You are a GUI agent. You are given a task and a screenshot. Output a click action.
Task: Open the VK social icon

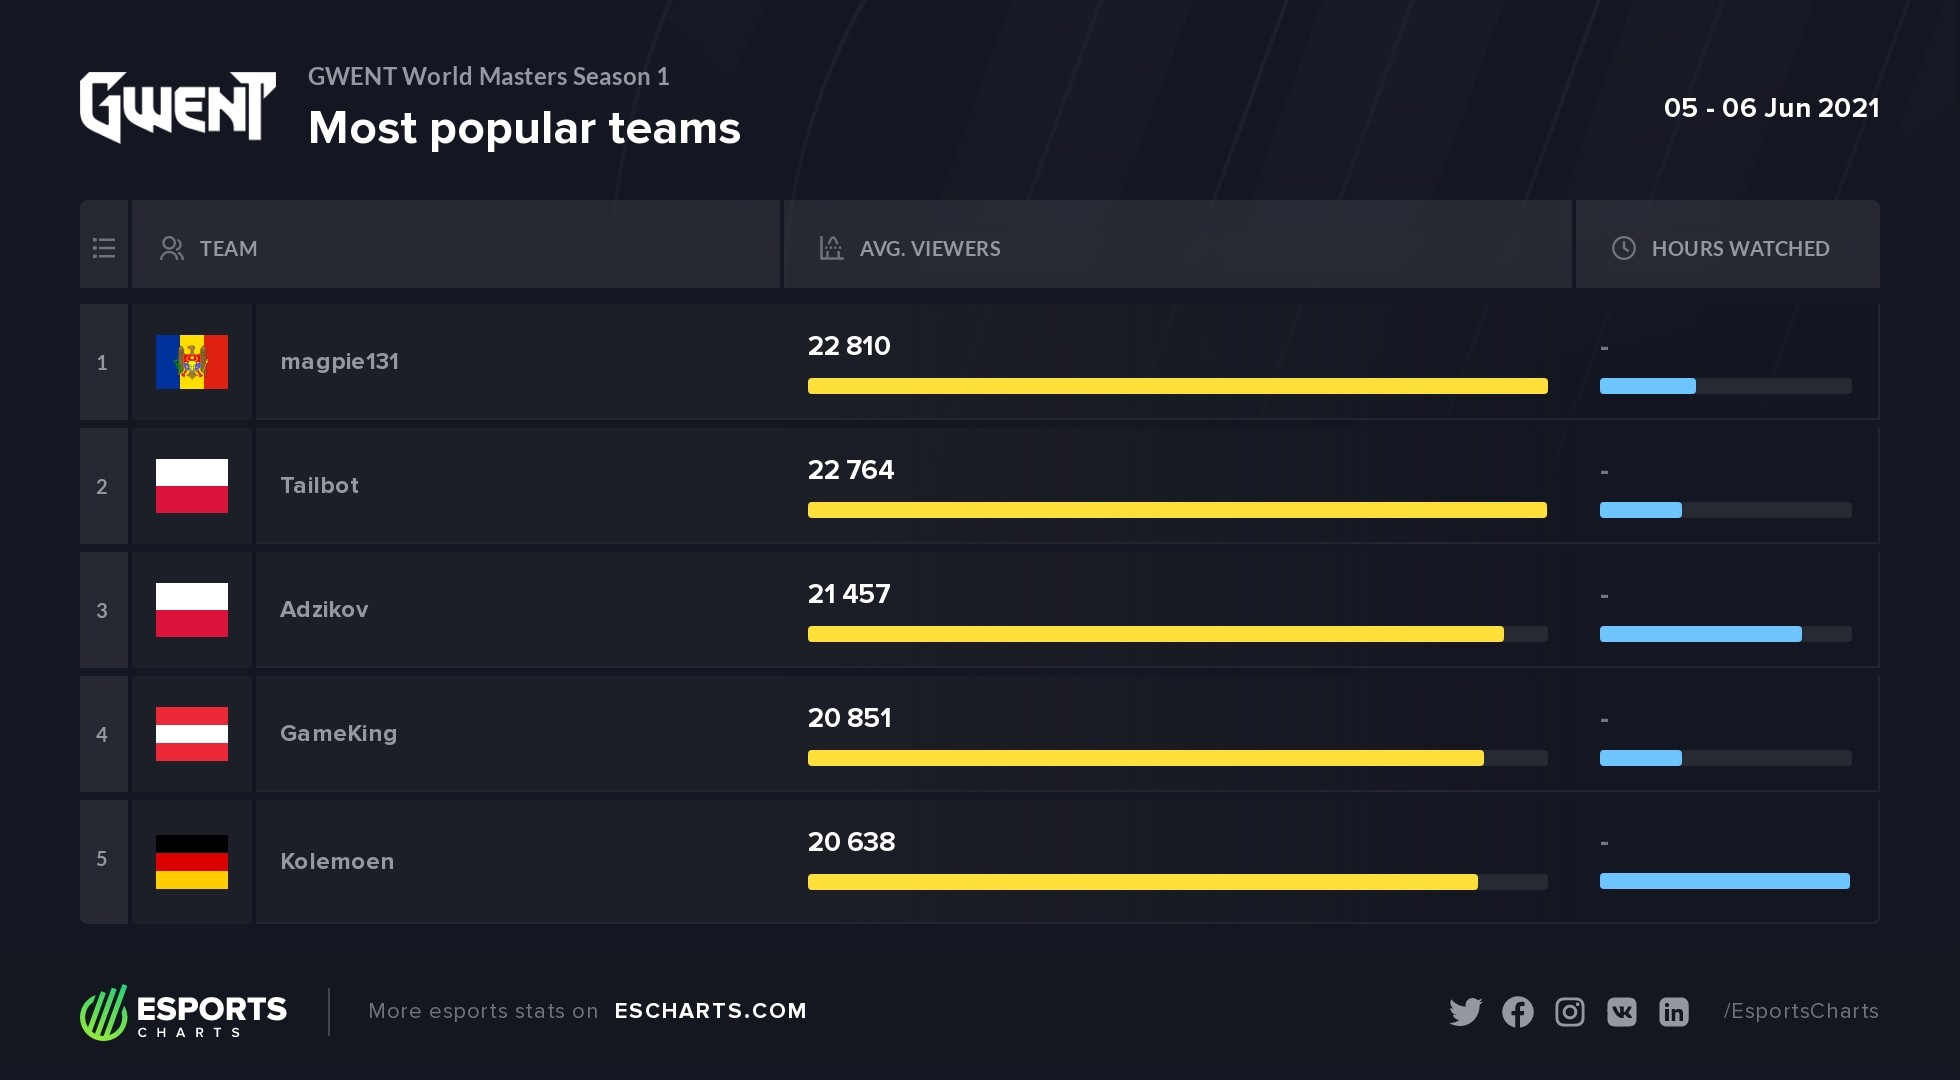[x=1622, y=1012]
